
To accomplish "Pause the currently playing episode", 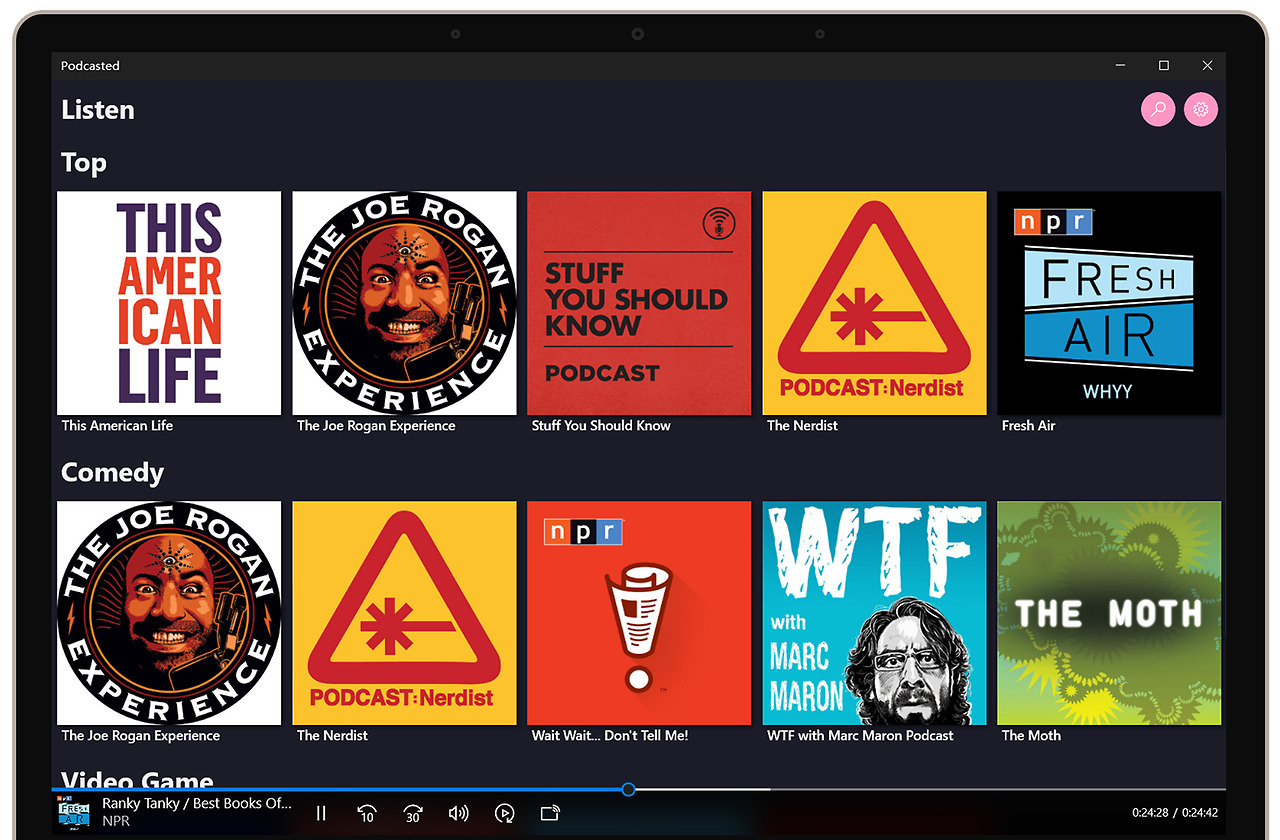I will [x=321, y=813].
